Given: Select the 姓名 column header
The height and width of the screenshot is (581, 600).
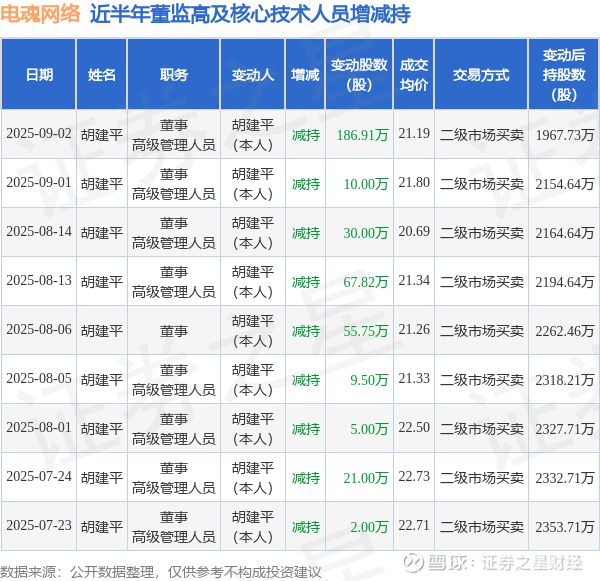Looking at the screenshot, I should point(101,75).
